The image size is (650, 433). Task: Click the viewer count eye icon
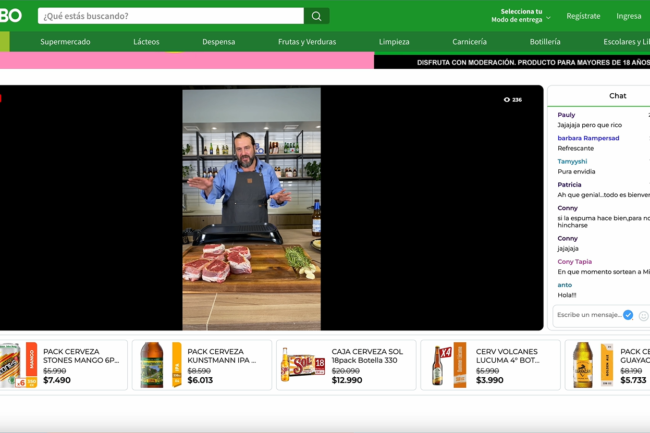[507, 100]
